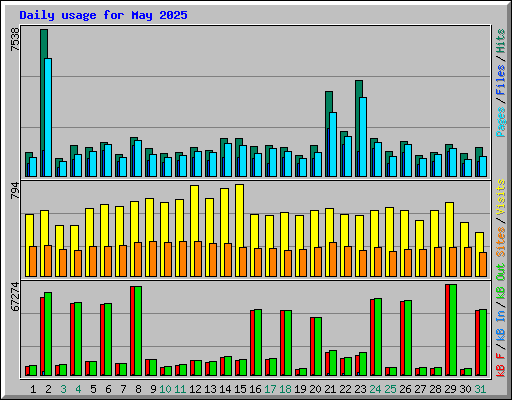The height and width of the screenshot is (400, 512).
Task: Click the 'kB F/kB In/kB Out' legend
Action: 500,320
